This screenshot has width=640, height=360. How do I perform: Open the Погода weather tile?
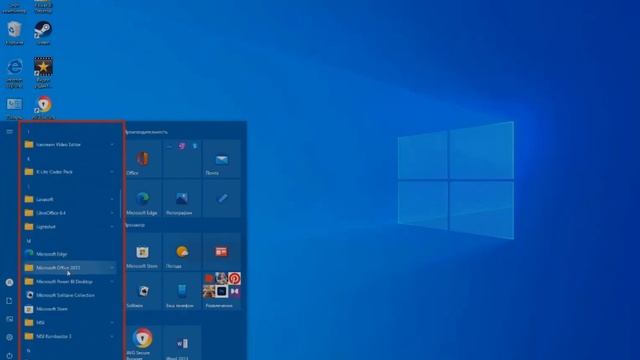182,251
